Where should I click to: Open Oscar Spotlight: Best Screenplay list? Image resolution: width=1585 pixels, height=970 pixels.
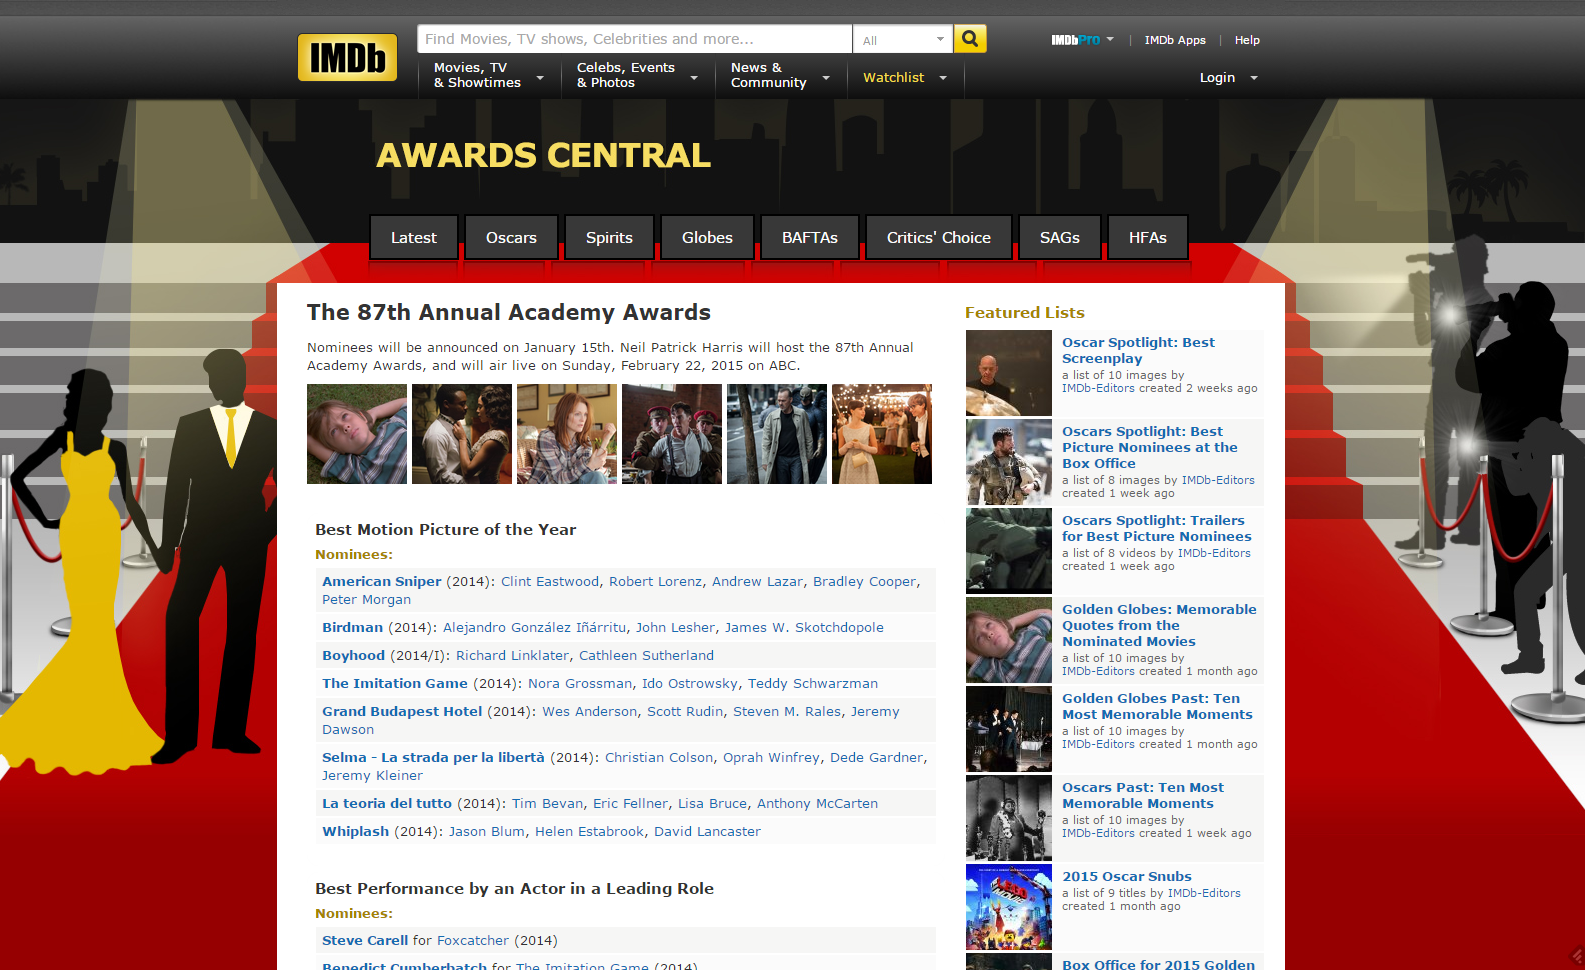(1138, 351)
